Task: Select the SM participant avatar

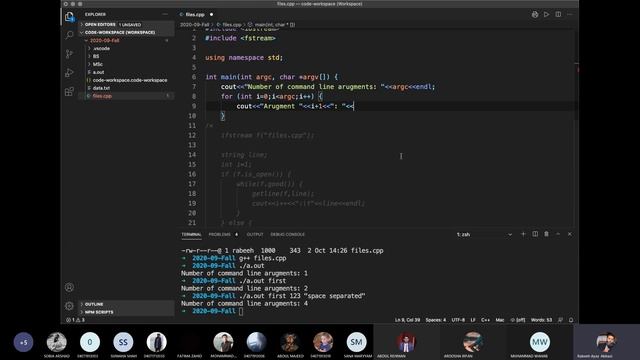Action: click(x=356, y=342)
